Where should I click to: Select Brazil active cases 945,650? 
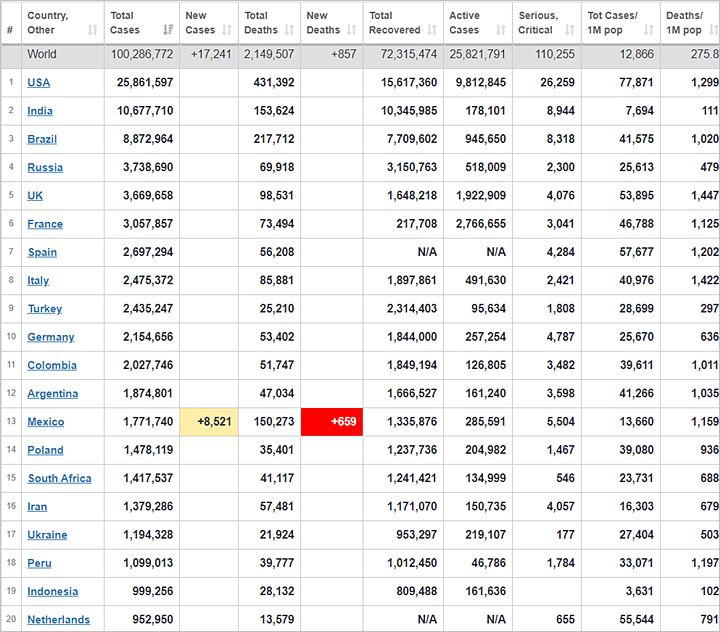point(485,139)
